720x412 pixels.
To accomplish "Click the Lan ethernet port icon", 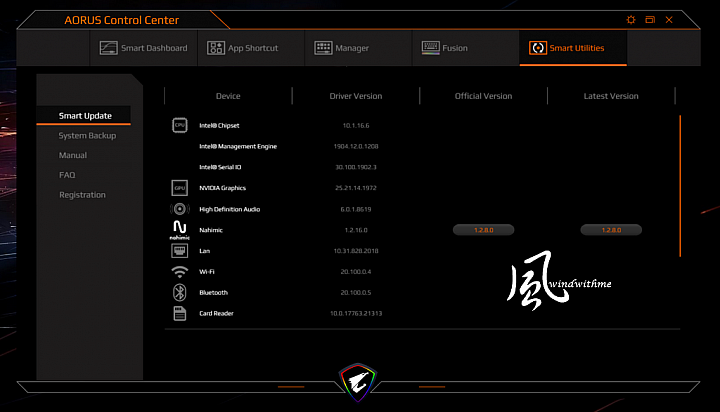I will coord(180,251).
